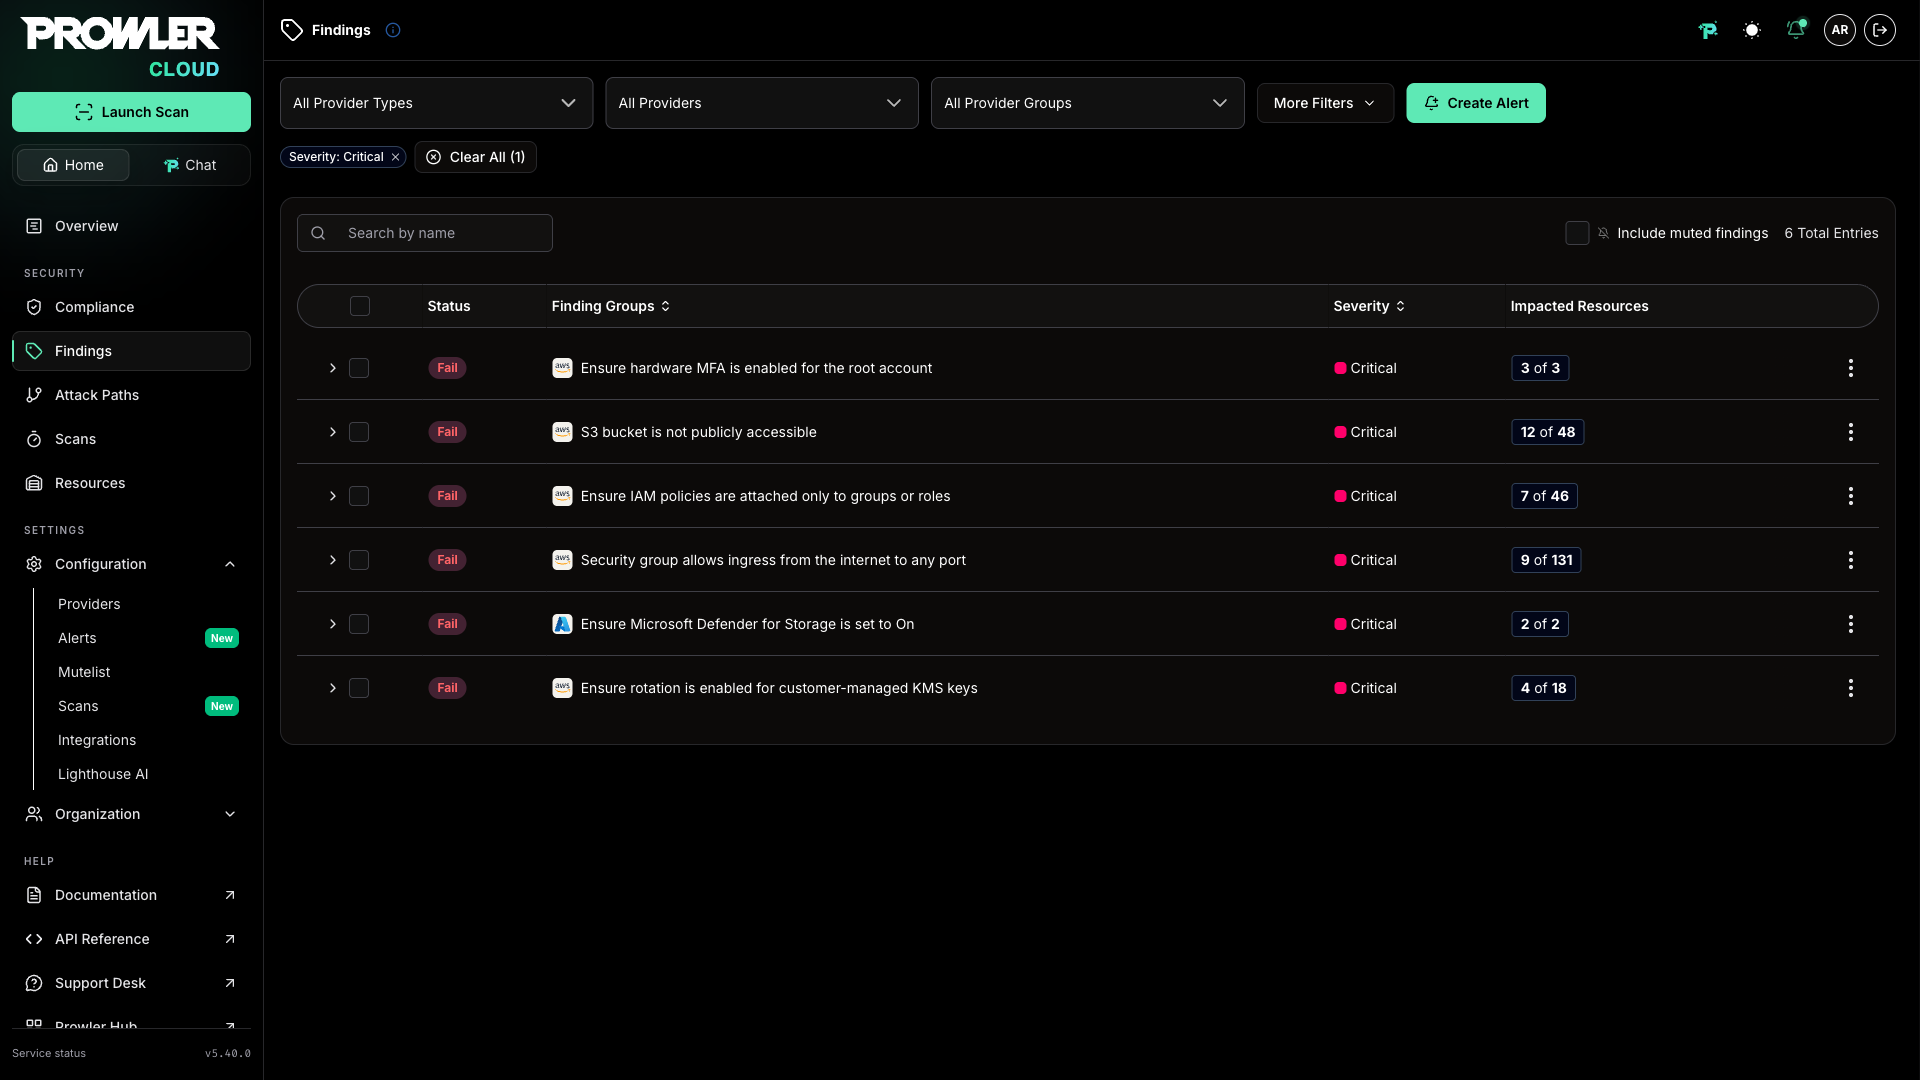Expand the KMS keys rotation row

333,688
